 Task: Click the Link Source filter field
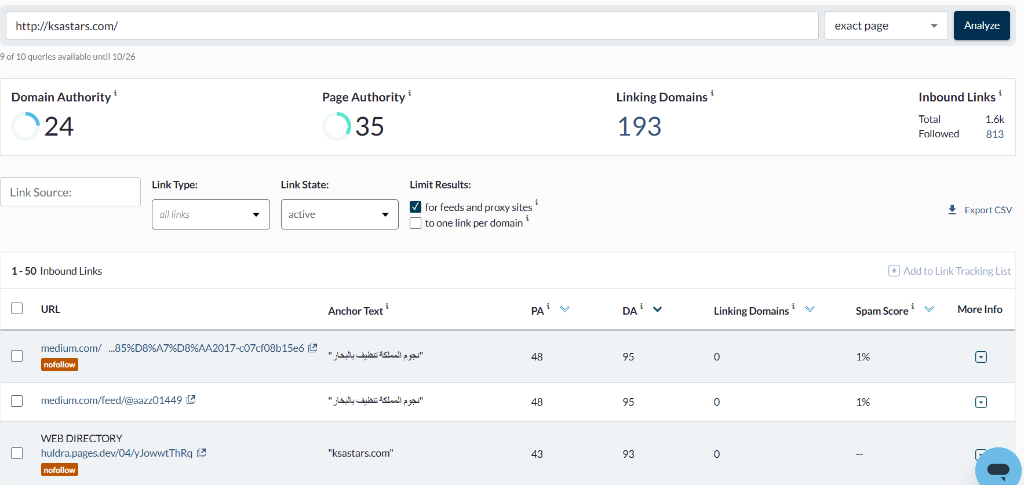[71, 192]
